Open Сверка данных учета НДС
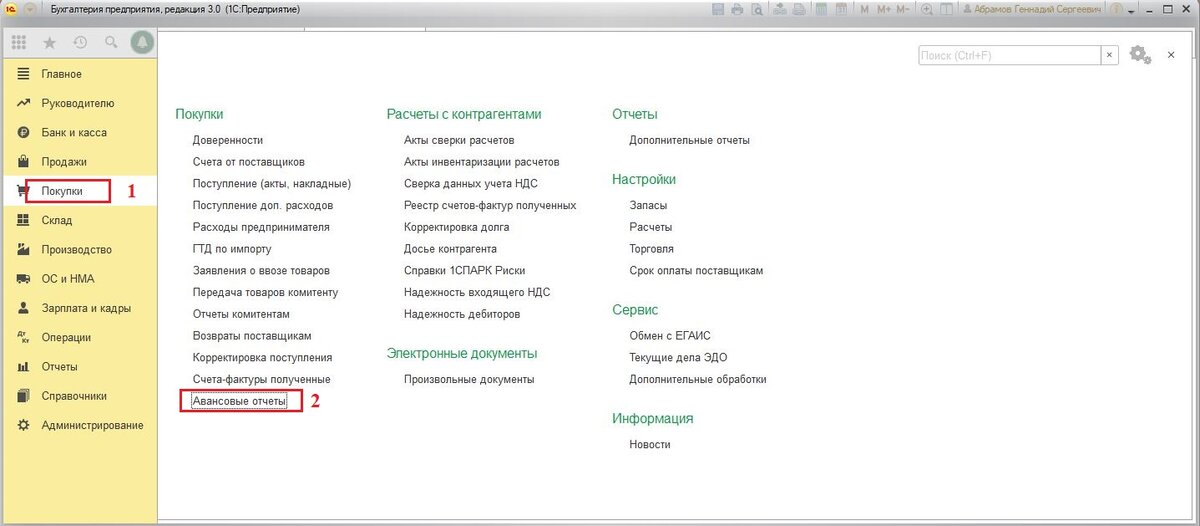 (x=472, y=184)
